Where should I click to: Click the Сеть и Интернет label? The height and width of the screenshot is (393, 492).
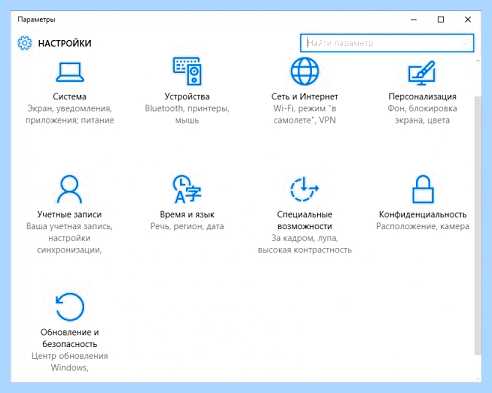305,97
